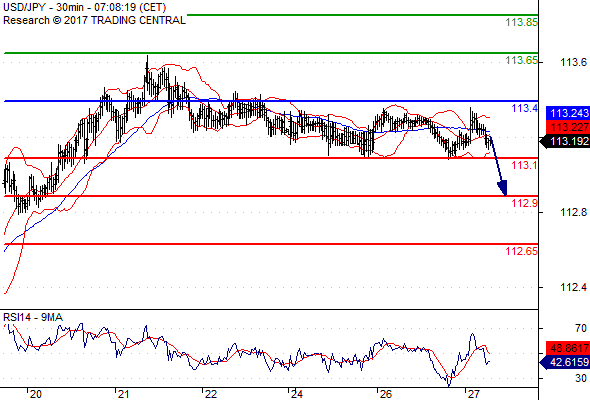Click the USD/JPY 30min chart title
The height and width of the screenshot is (400, 590).
(x=85, y=7)
